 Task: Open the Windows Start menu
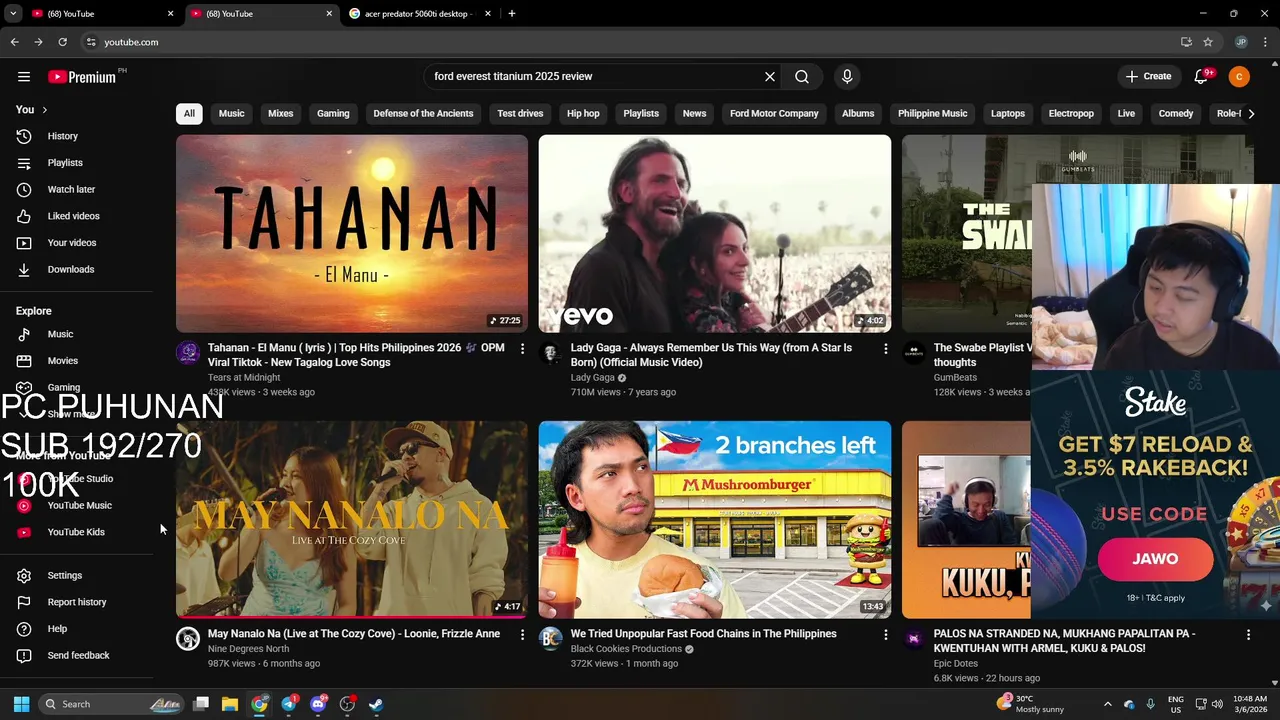21,704
